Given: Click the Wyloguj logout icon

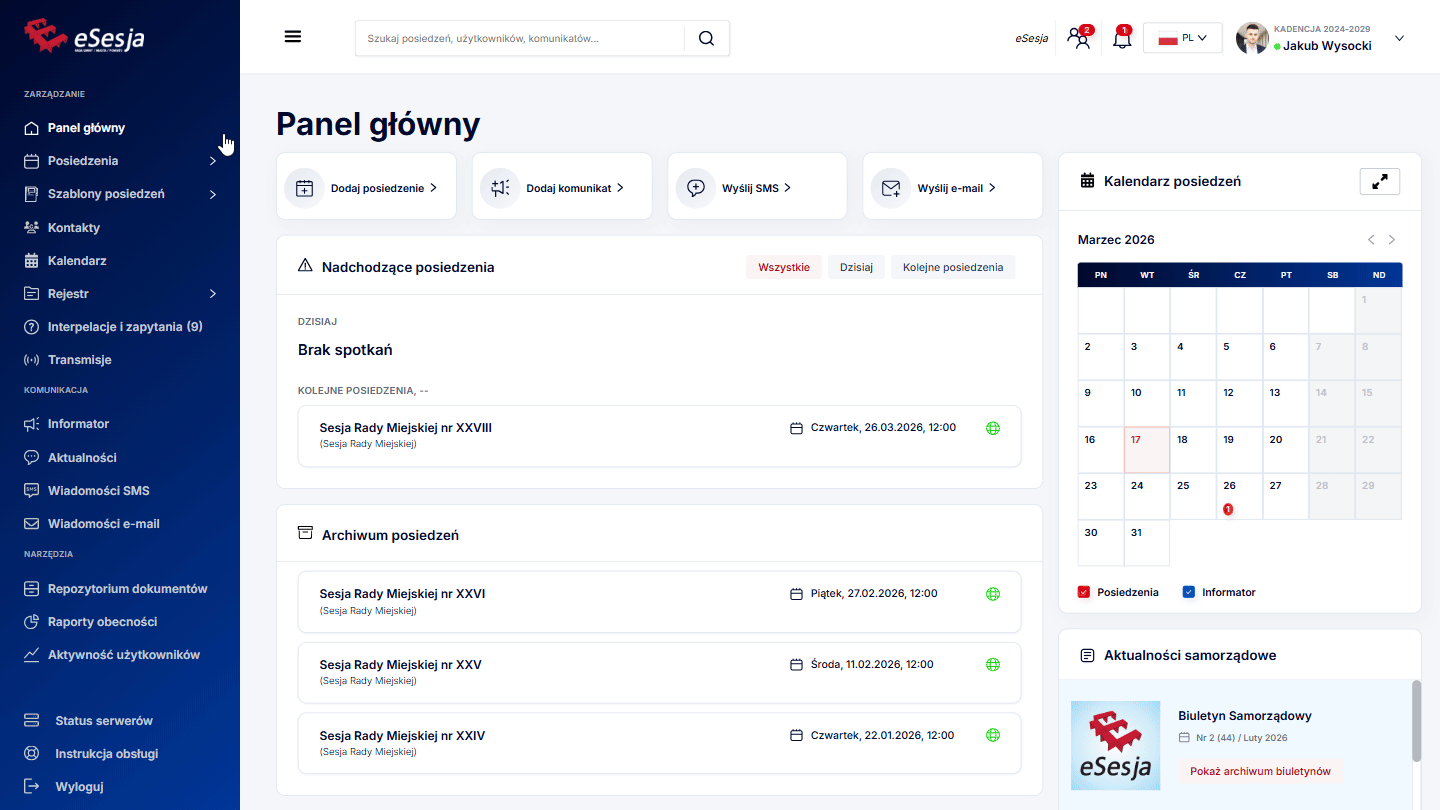Looking at the screenshot, I should [x=32, y=787].
